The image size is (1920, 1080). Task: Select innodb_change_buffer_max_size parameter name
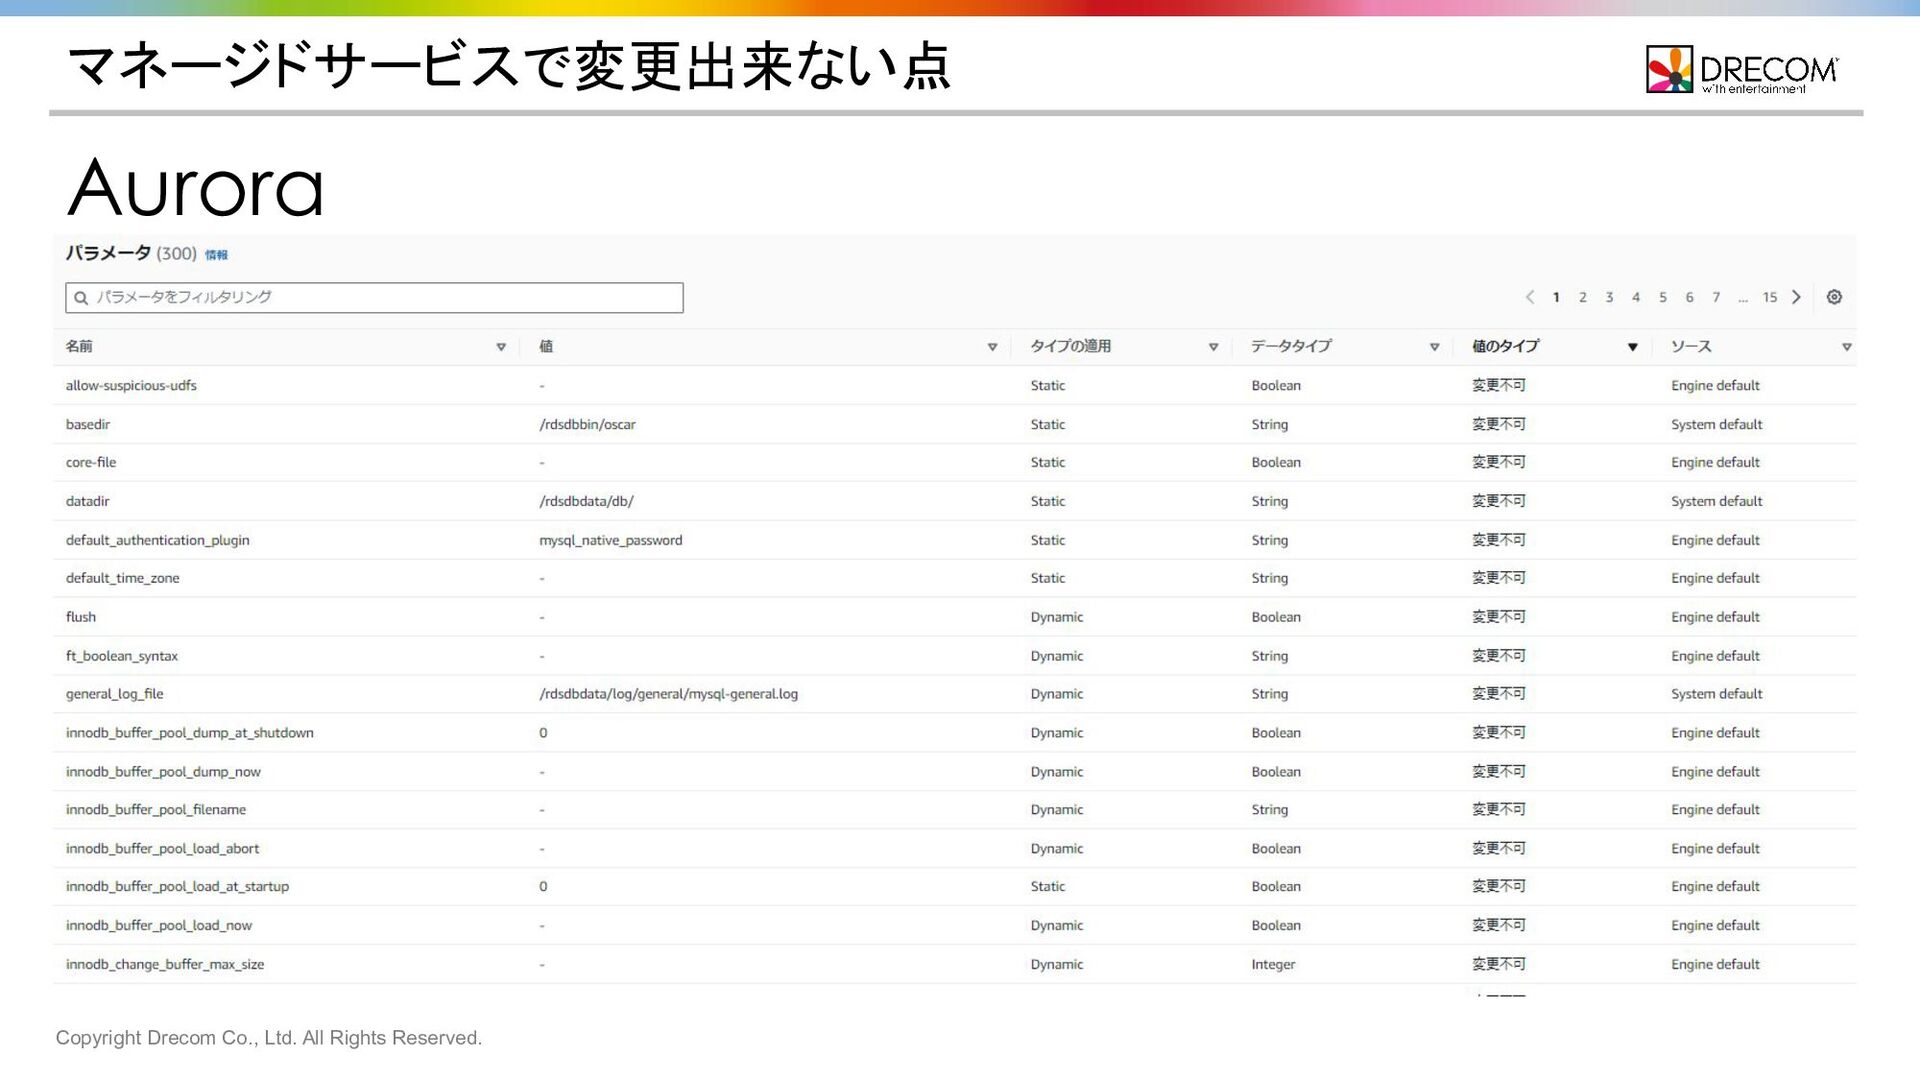click(x=165, y=965)
